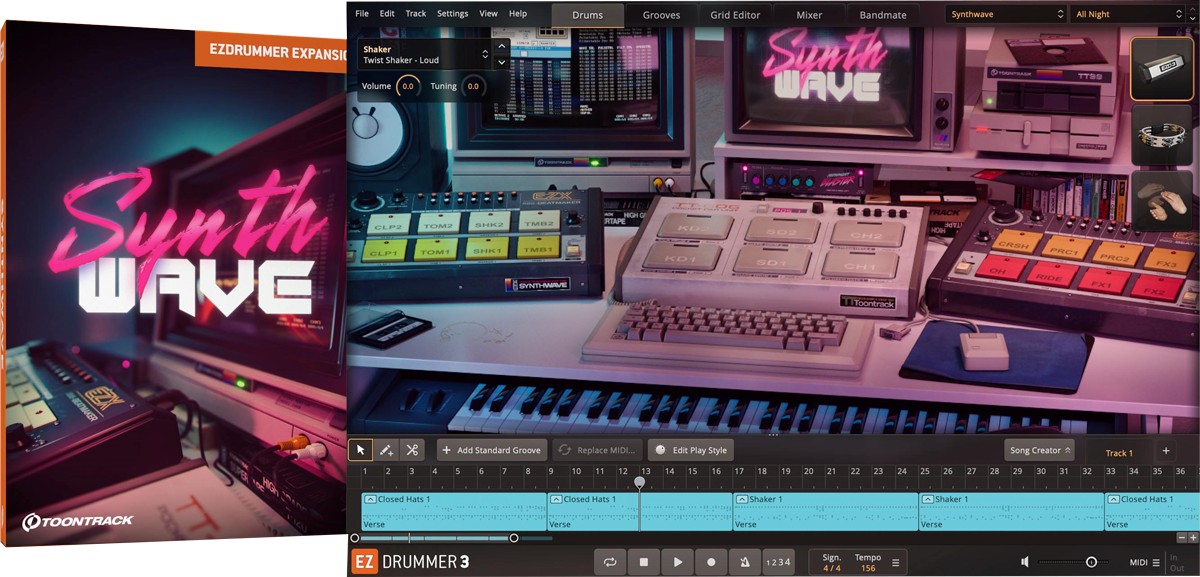Step to previous instrument with up arrow
Screen dimensions: 1200x577
[502, 47]
